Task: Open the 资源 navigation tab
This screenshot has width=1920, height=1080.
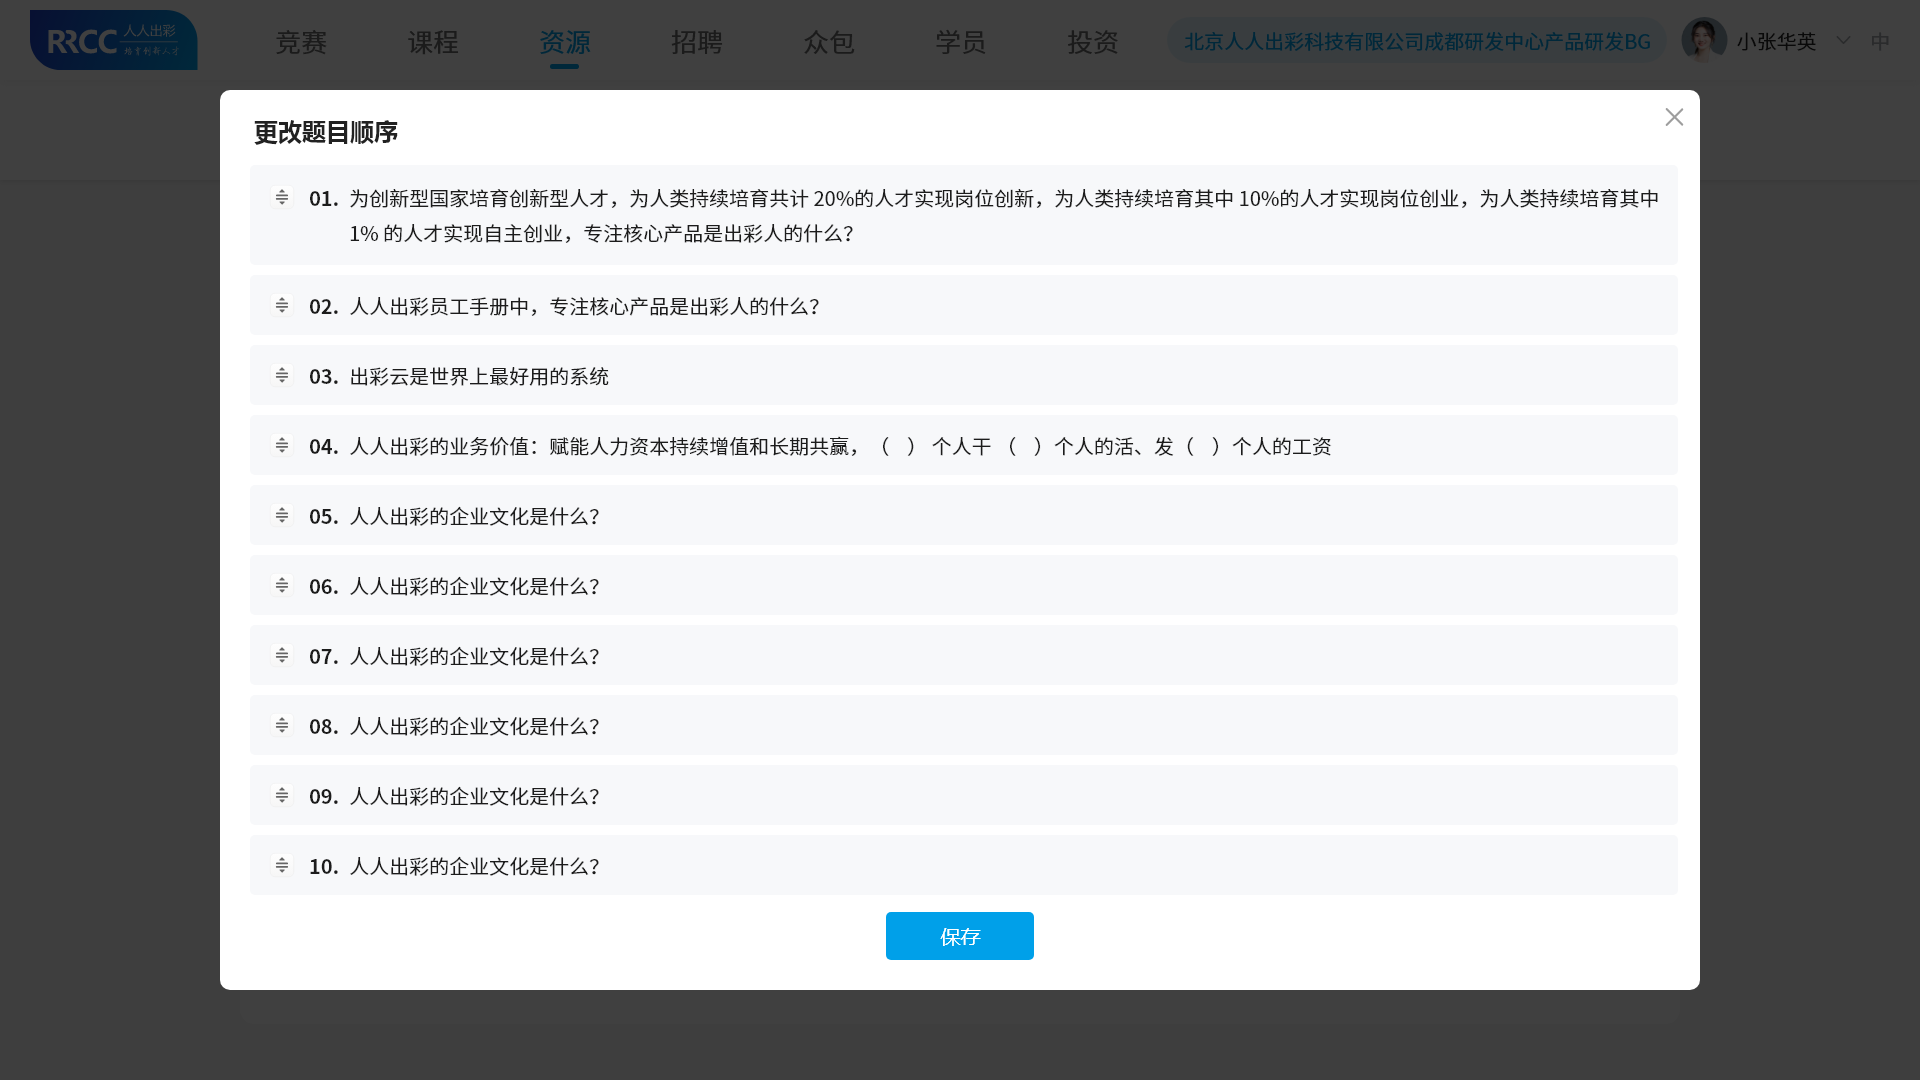Action: 565,42
